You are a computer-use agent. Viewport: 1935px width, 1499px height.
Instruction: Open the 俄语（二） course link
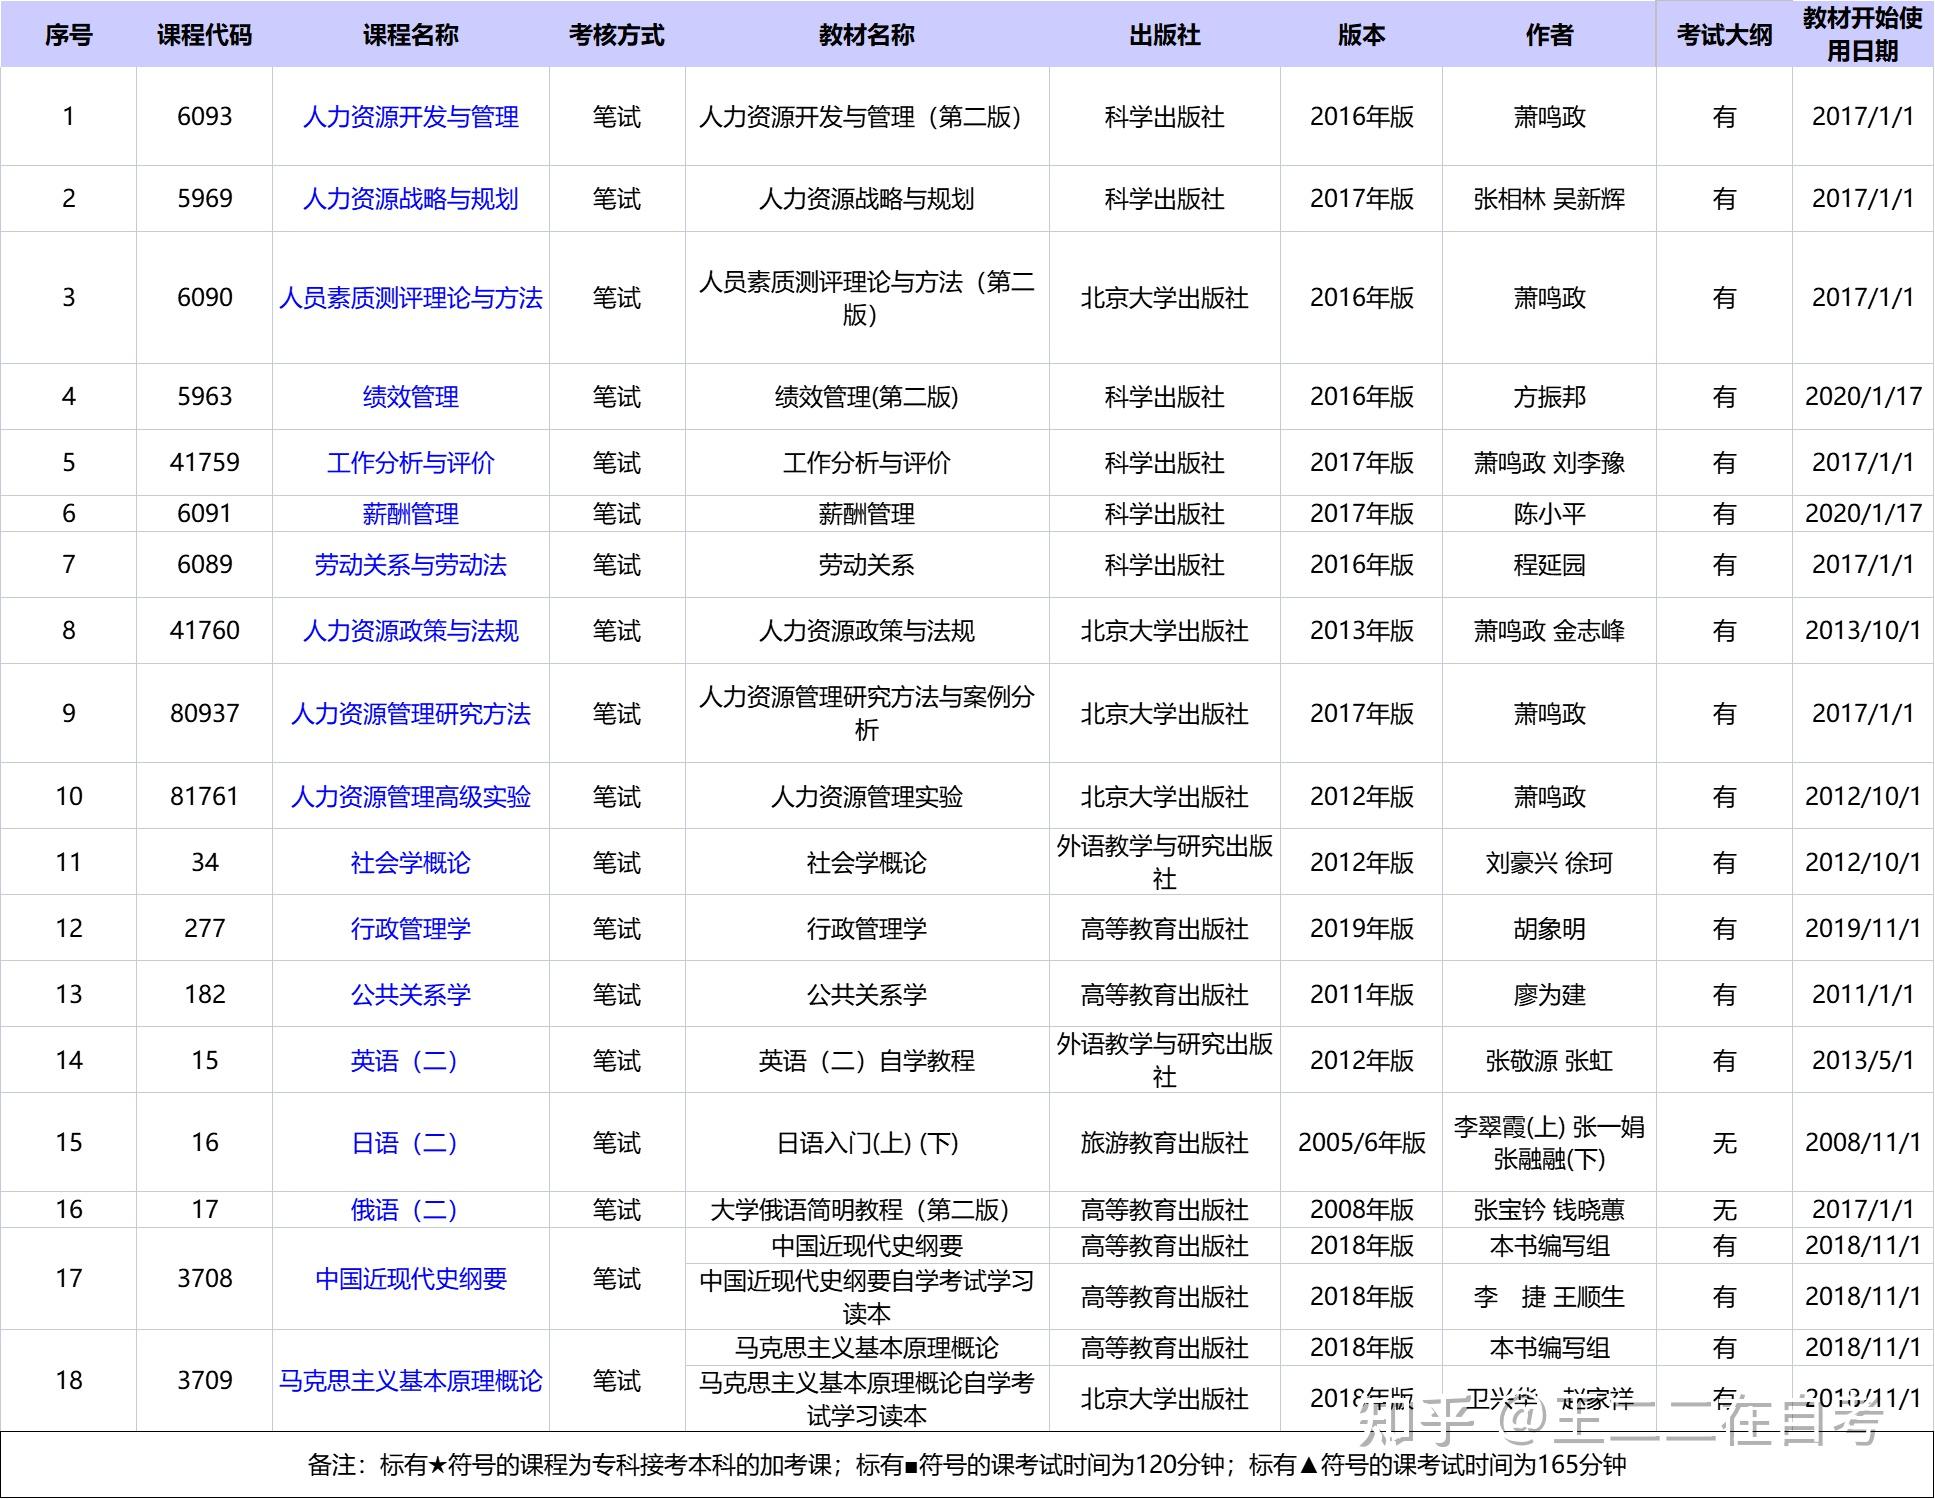pos(404,1210)
